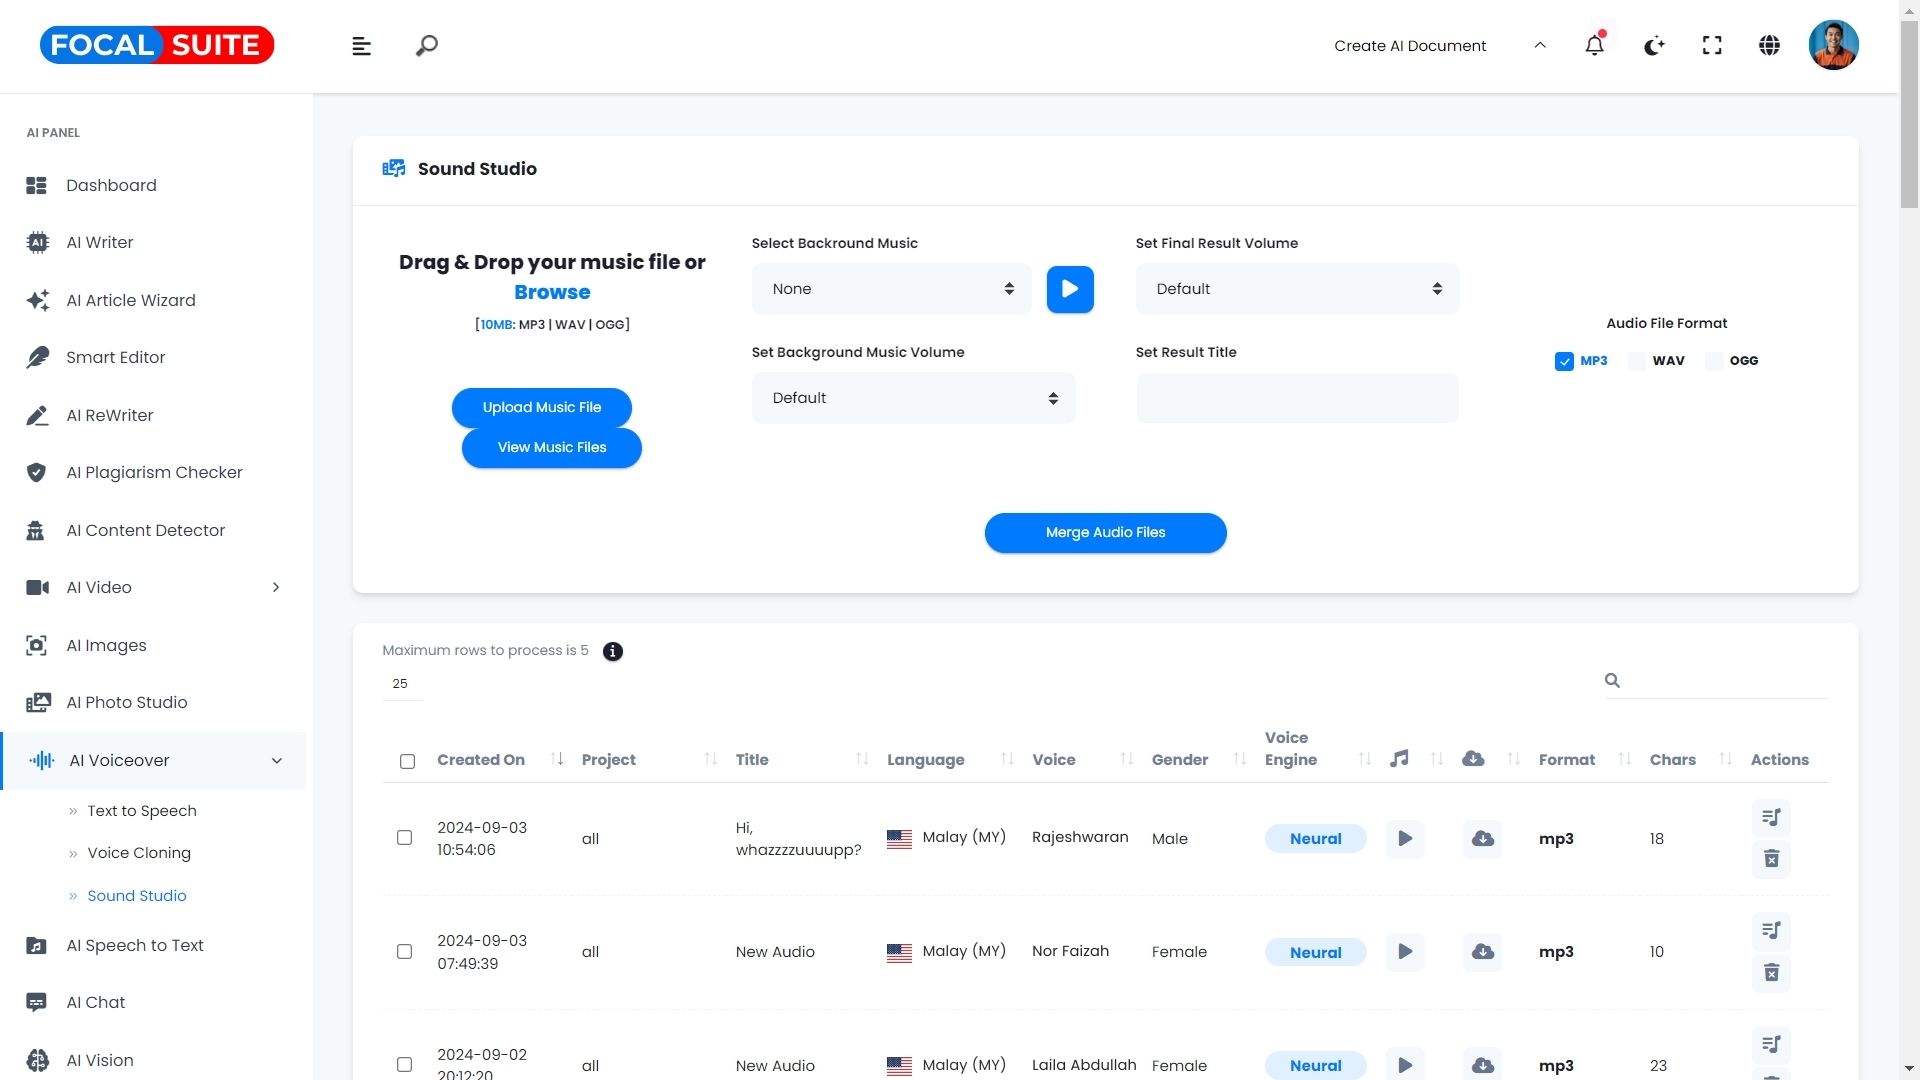The height and width of the screenshot is (1080, 1920).
Task: Download the Rajeshwaran audio via cloud icon
Action: [1482, 838]
